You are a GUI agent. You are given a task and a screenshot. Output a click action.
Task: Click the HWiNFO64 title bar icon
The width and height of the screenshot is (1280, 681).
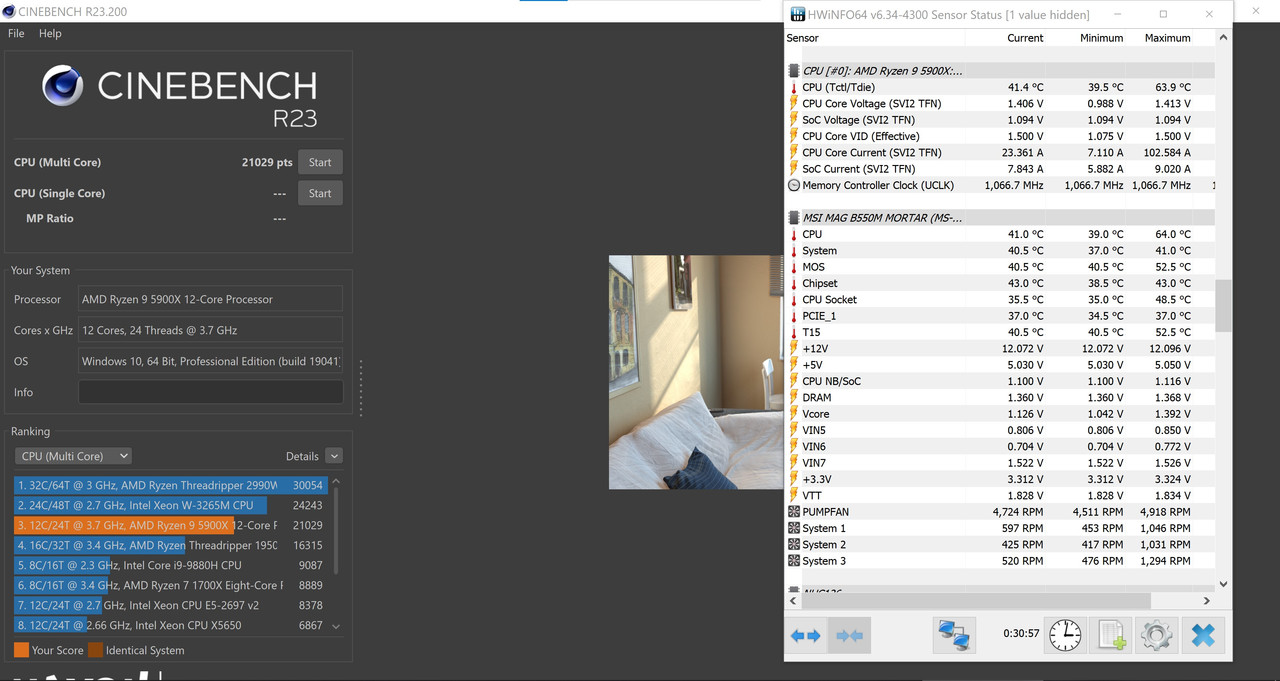tap(798, 14)
